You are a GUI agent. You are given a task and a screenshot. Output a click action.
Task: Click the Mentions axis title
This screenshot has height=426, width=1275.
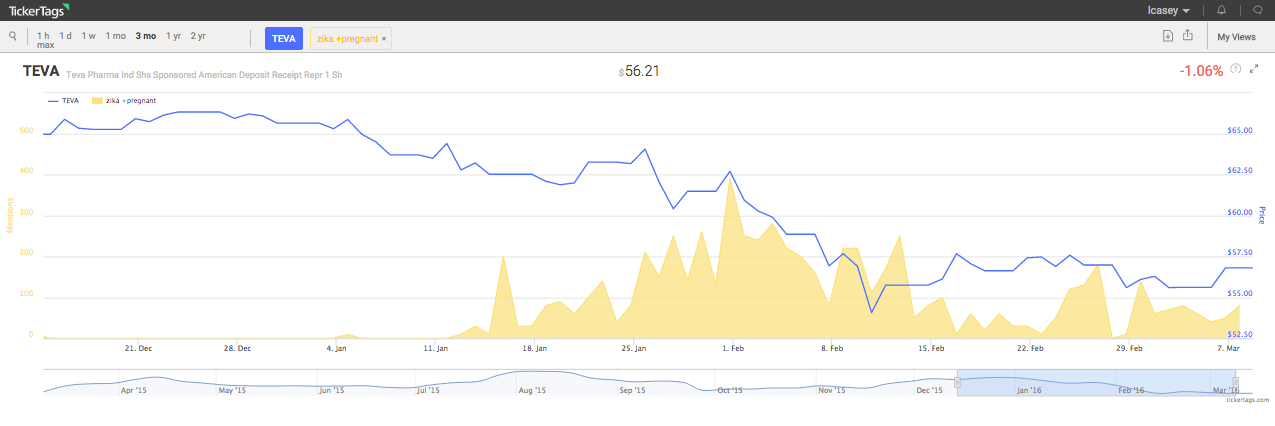coord(11,215)
